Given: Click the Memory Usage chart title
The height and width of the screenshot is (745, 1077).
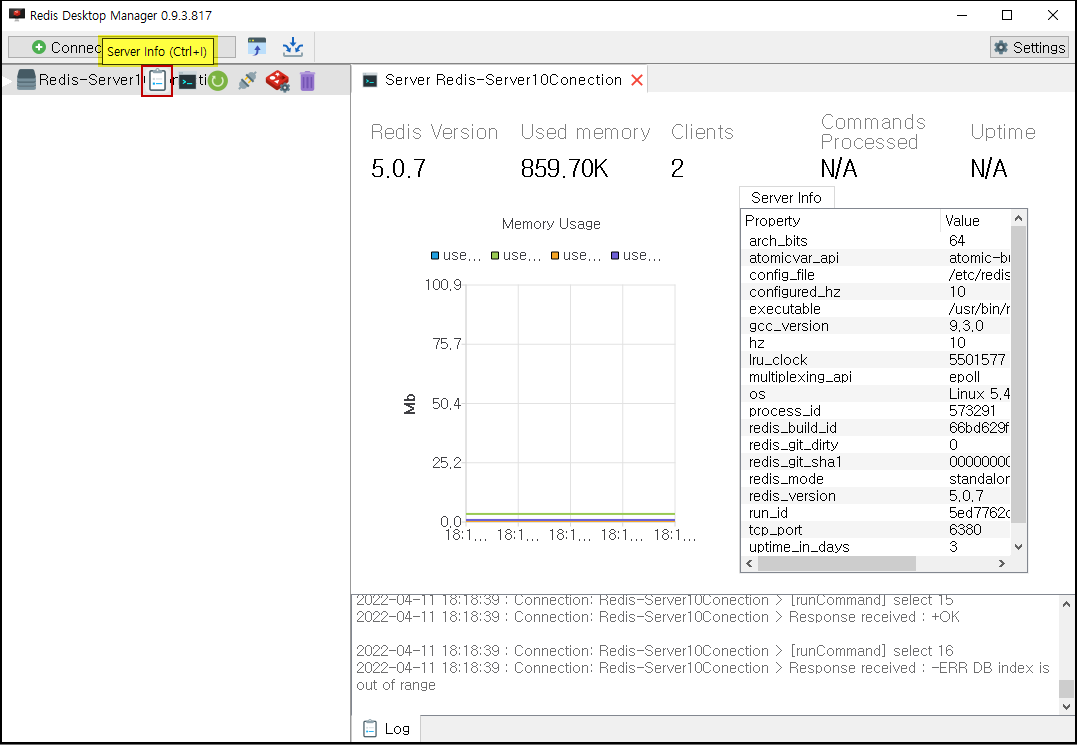Looking at the screenshot, I should [x=551, y=224].
